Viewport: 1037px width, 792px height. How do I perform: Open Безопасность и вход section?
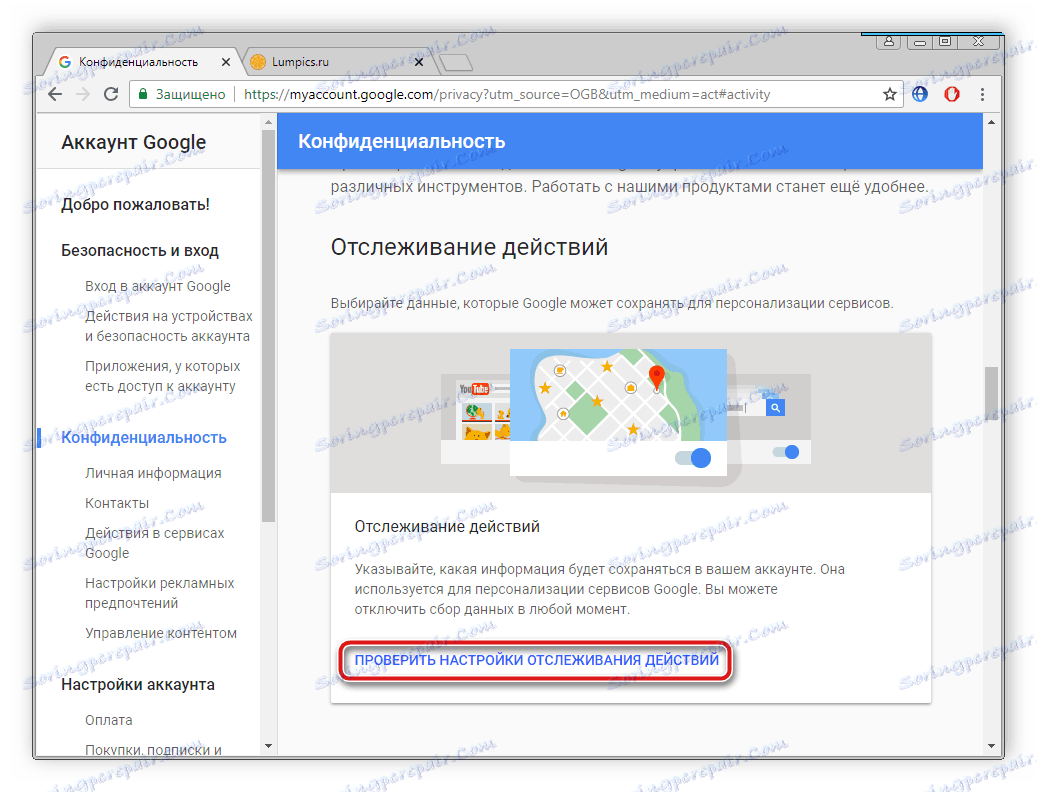[140, 251]
